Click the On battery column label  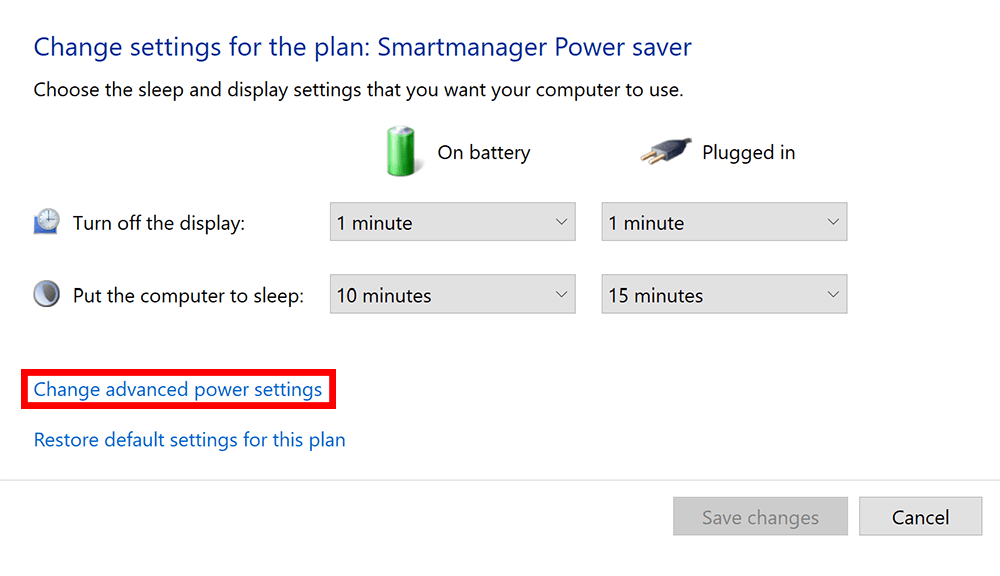(x=484, y=153)
